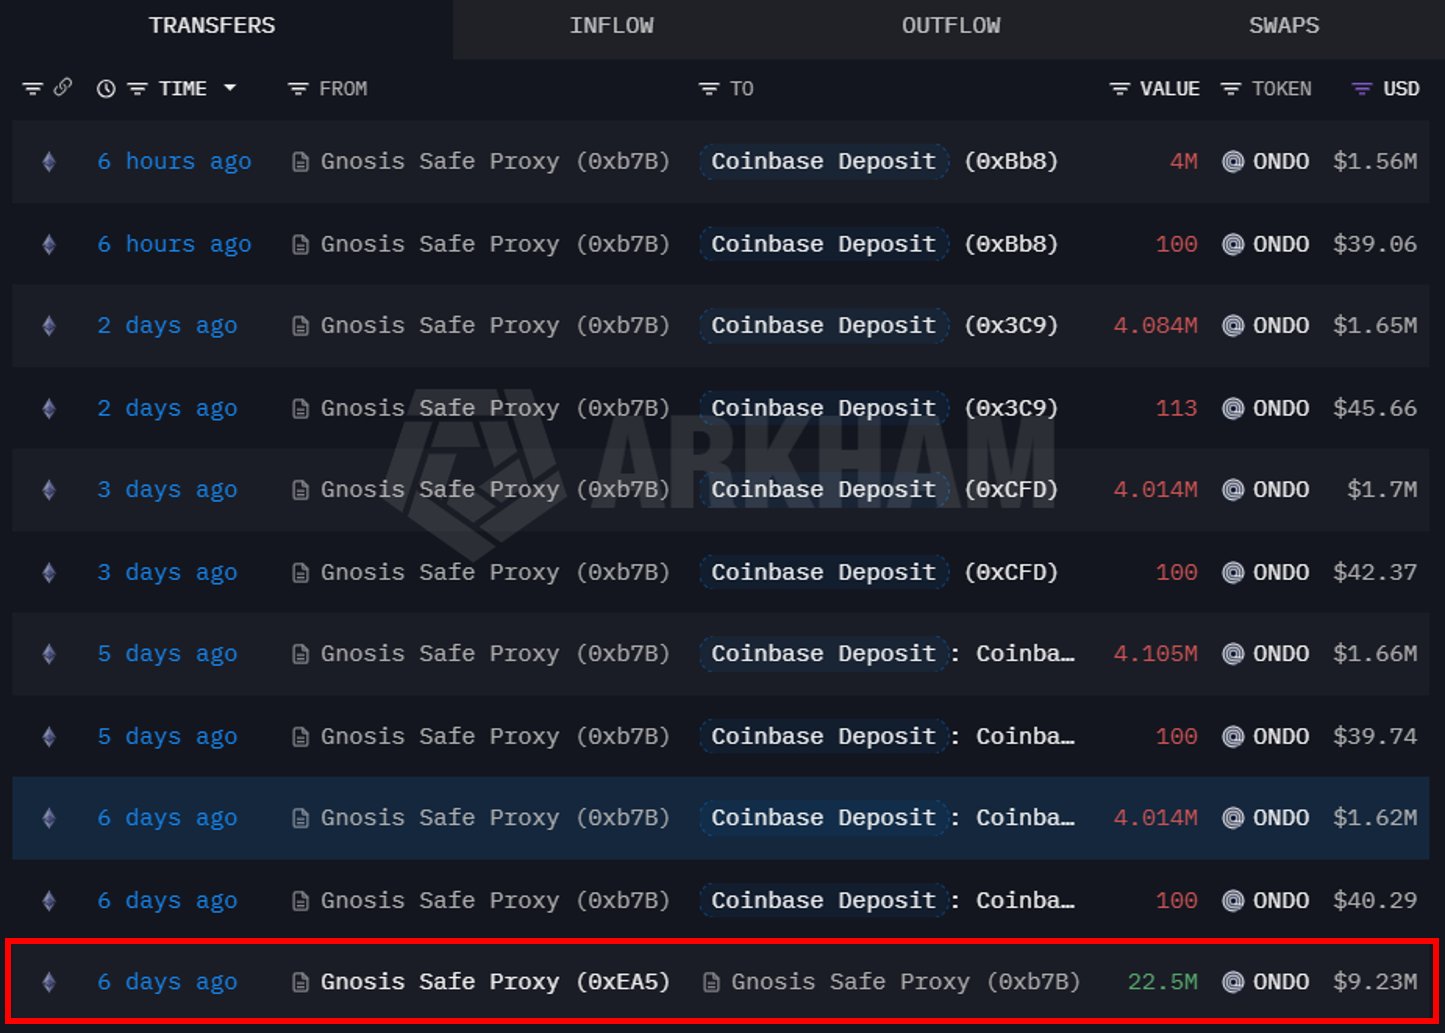Open the '6 hours ago' link in the $1.56M row
The width and height of the screenshot is (1445, 1033).
(x=174, y=162)
